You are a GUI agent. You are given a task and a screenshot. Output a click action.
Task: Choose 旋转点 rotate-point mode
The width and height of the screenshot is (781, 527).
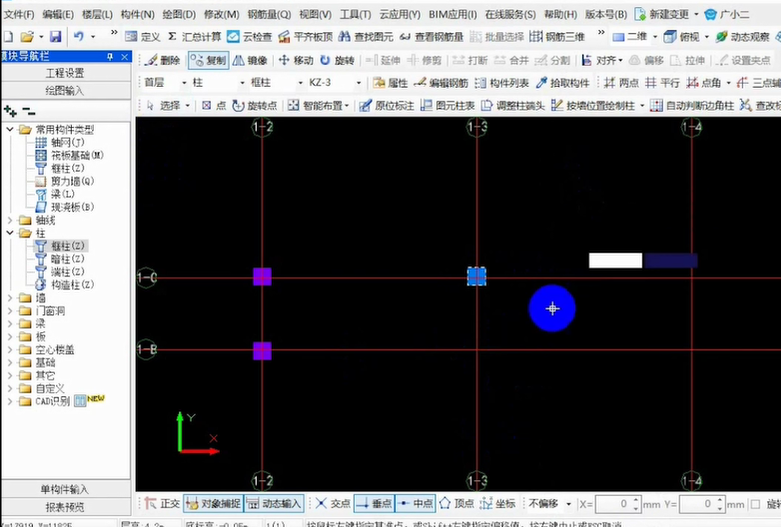click(x=255, y=106)
